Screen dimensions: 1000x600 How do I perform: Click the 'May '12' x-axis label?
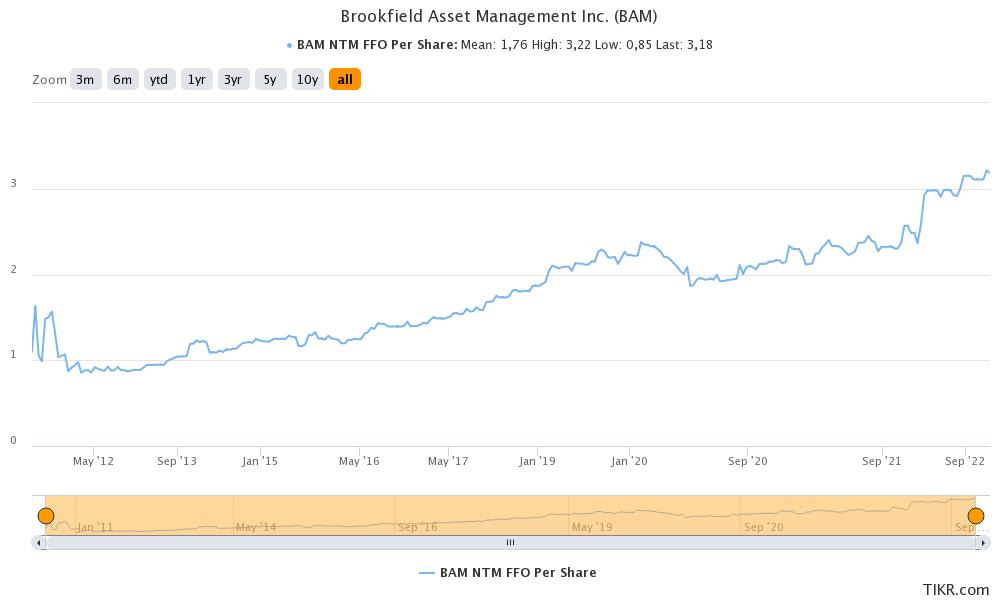click(x=93, y=461)
